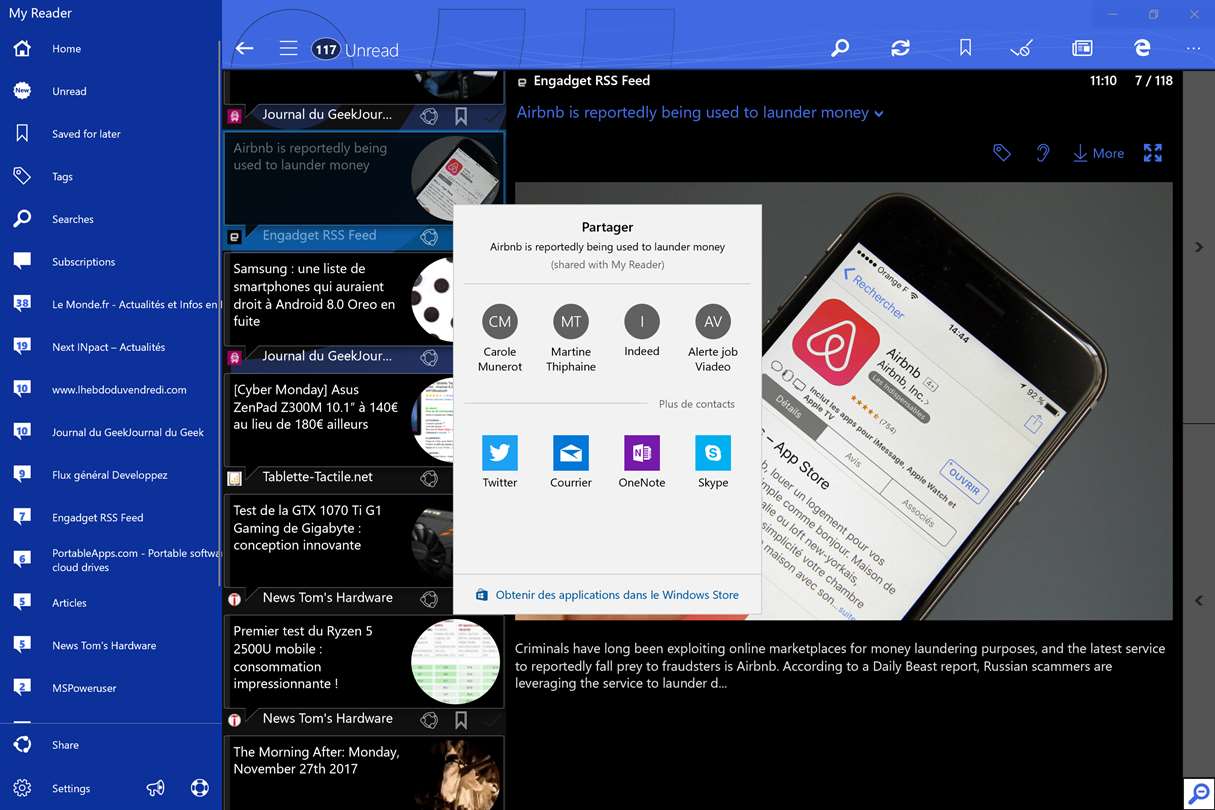Tag the article with the tag icon
The image size is (1215, 810).
1001,153
